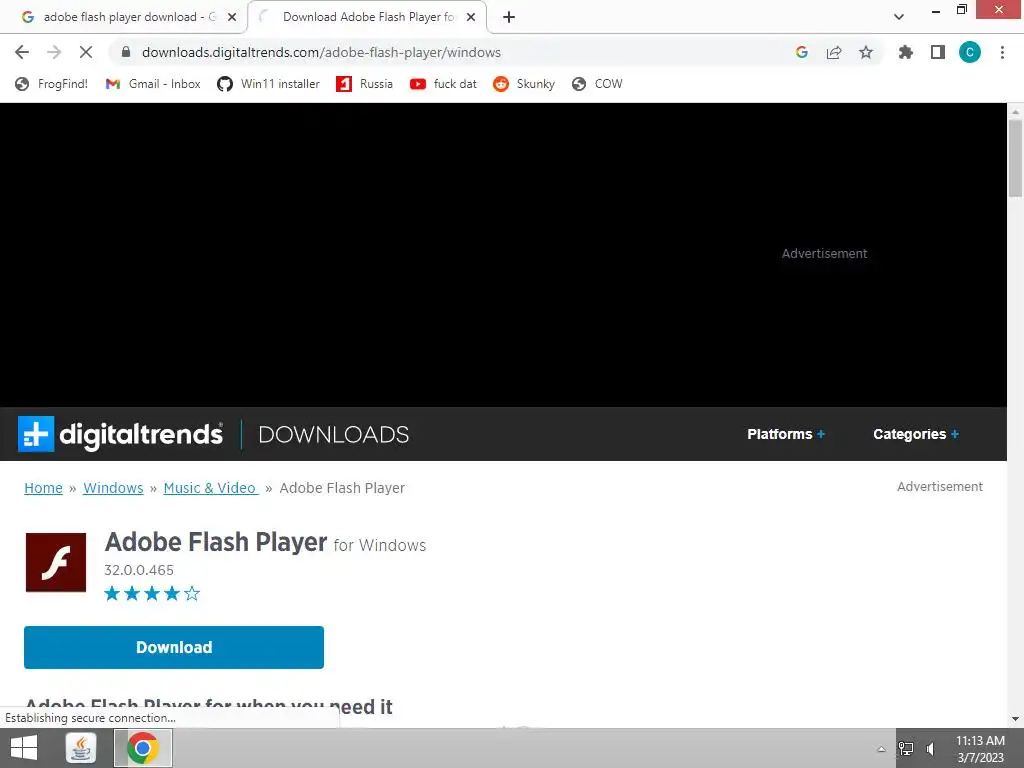Open Chrome three-dot menu
The height and width of the screenshot is (768, 1024).
pyautogui.click(x=1002, y=52)
